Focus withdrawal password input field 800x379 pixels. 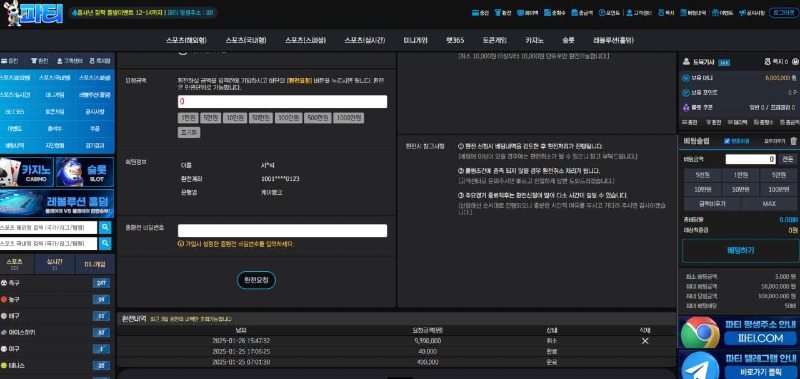click(x=282, y=231)
